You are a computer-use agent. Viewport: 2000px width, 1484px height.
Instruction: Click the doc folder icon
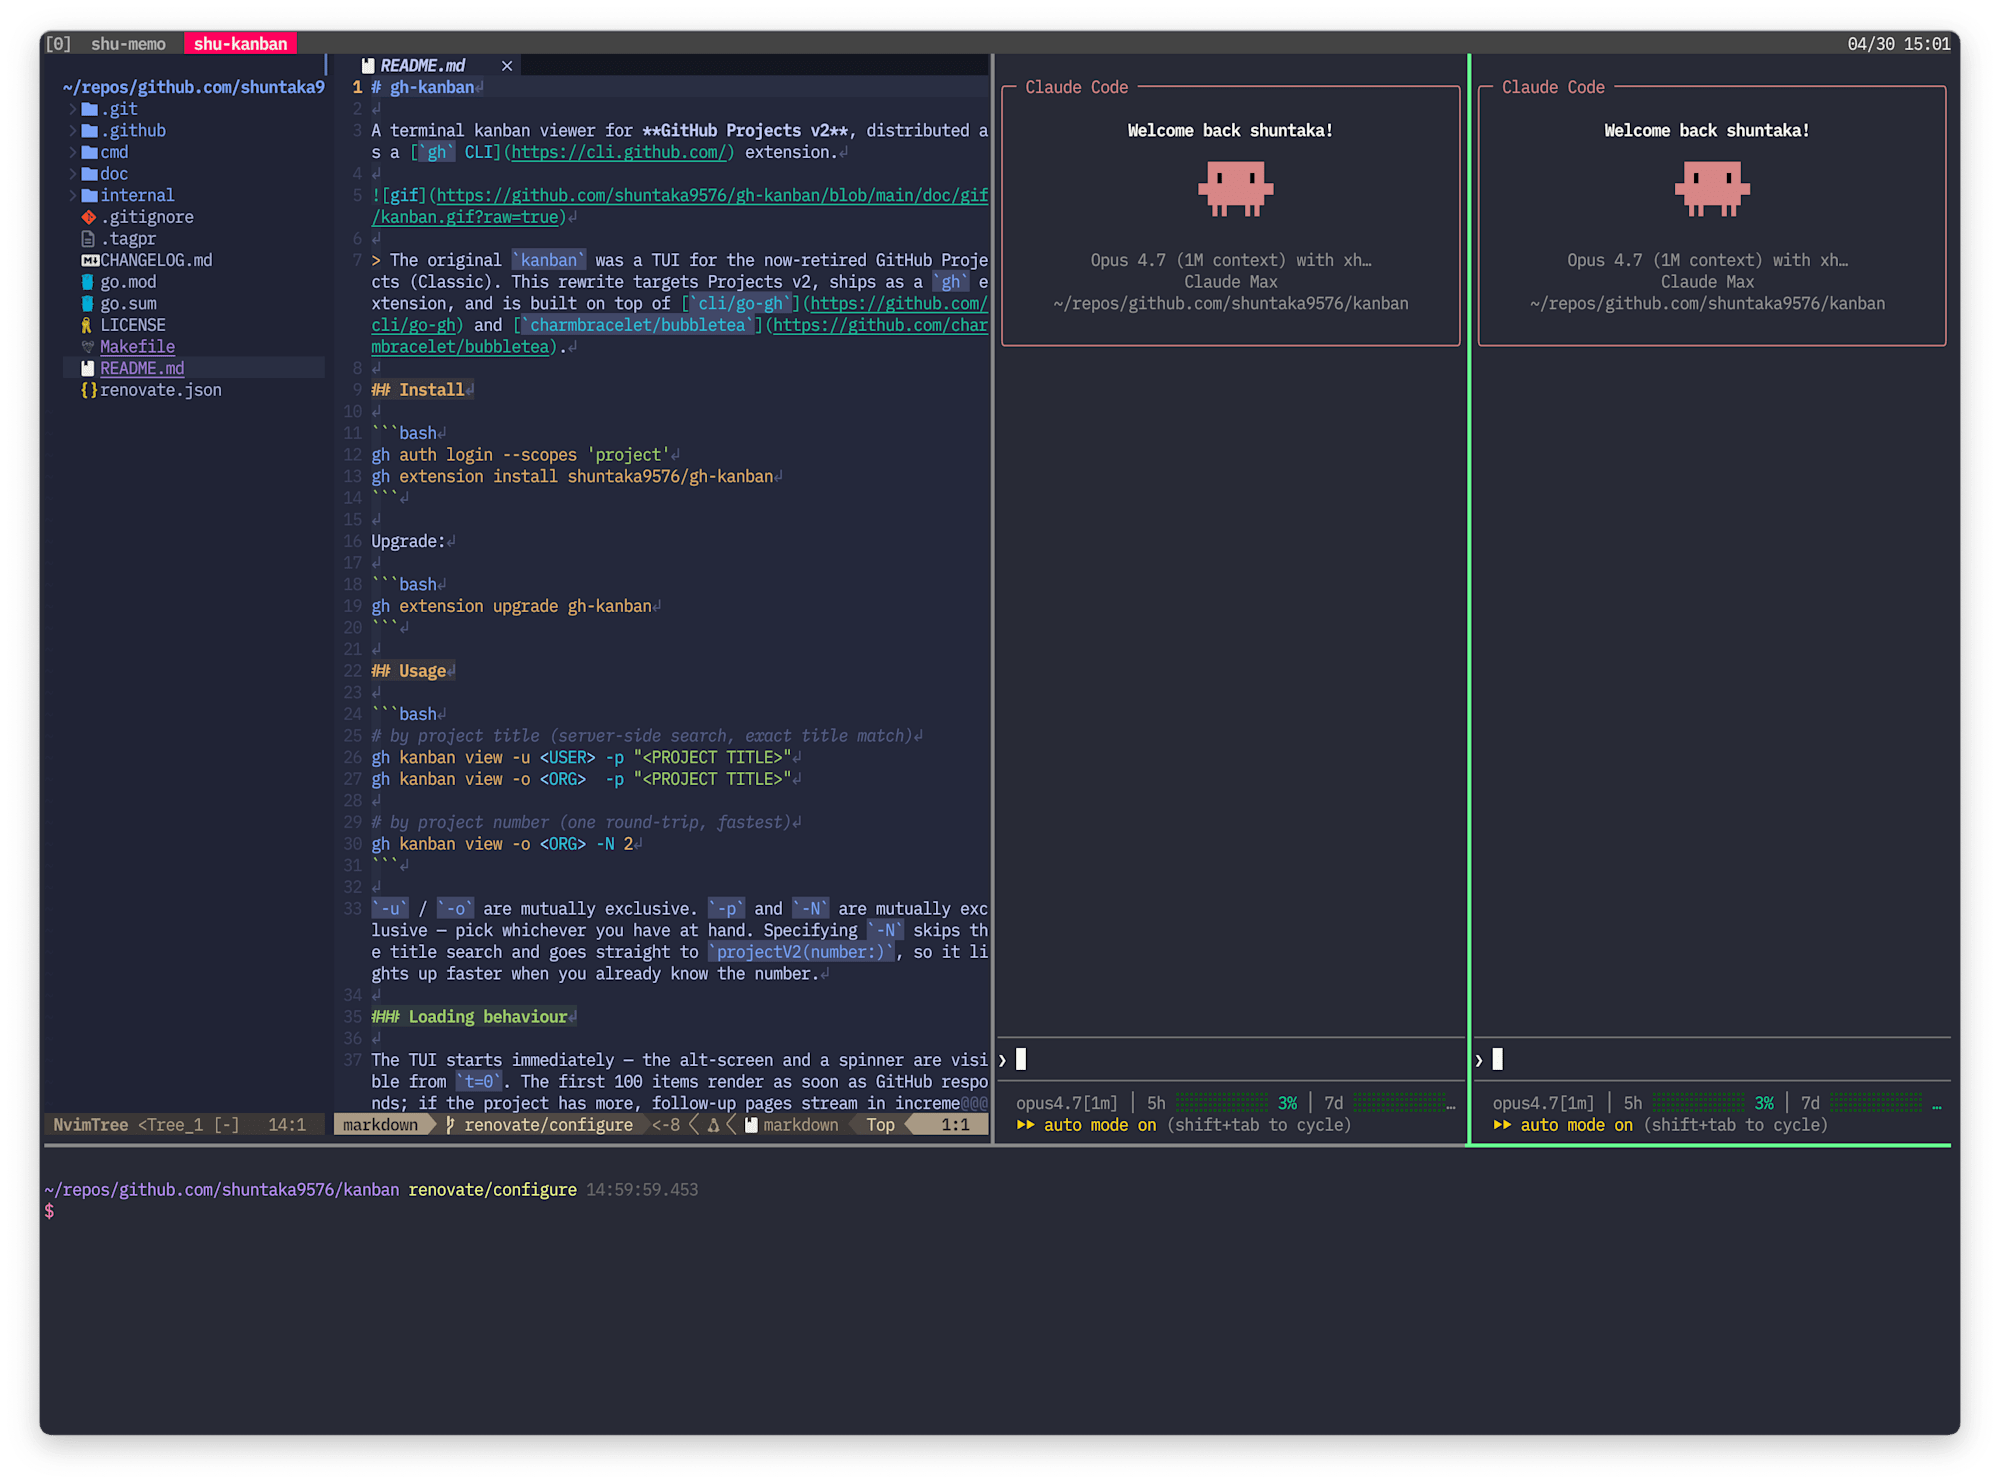(89, 174)
